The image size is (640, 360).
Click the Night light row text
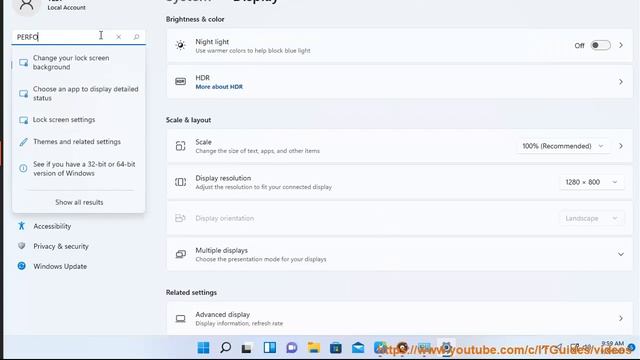253,46
